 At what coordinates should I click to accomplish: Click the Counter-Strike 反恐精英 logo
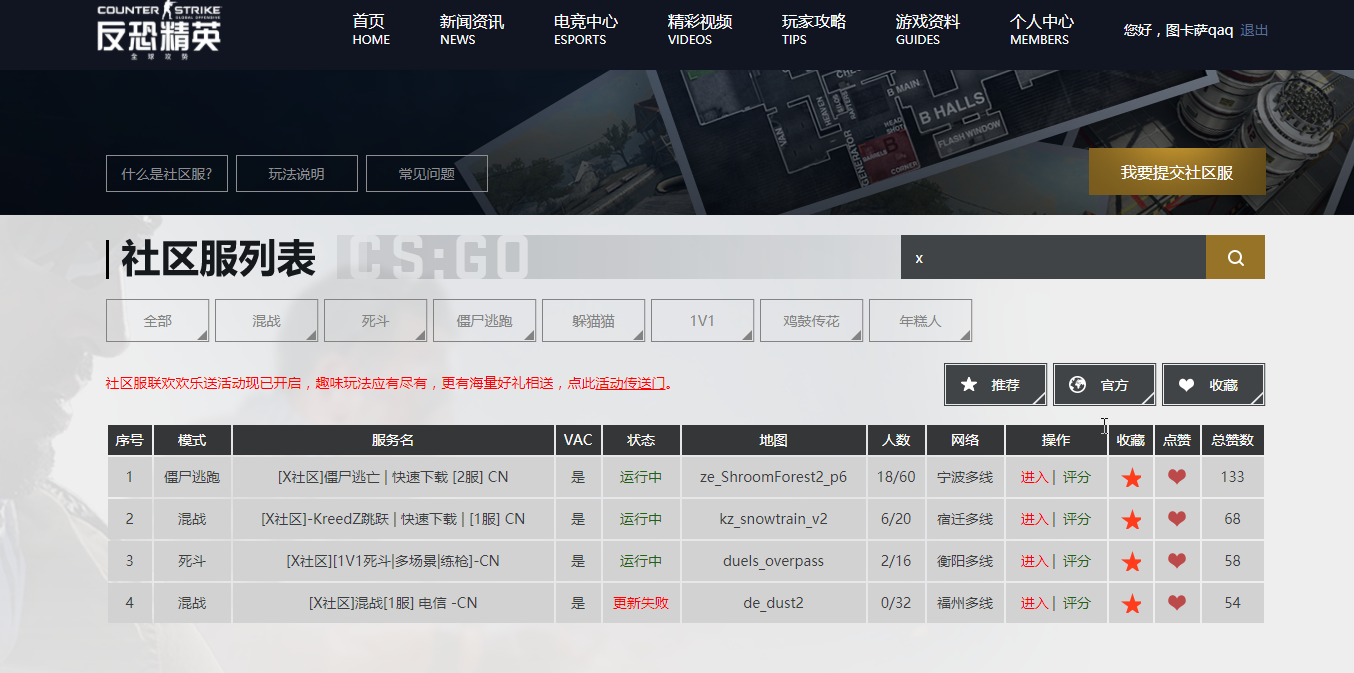(x=160, y=30)
